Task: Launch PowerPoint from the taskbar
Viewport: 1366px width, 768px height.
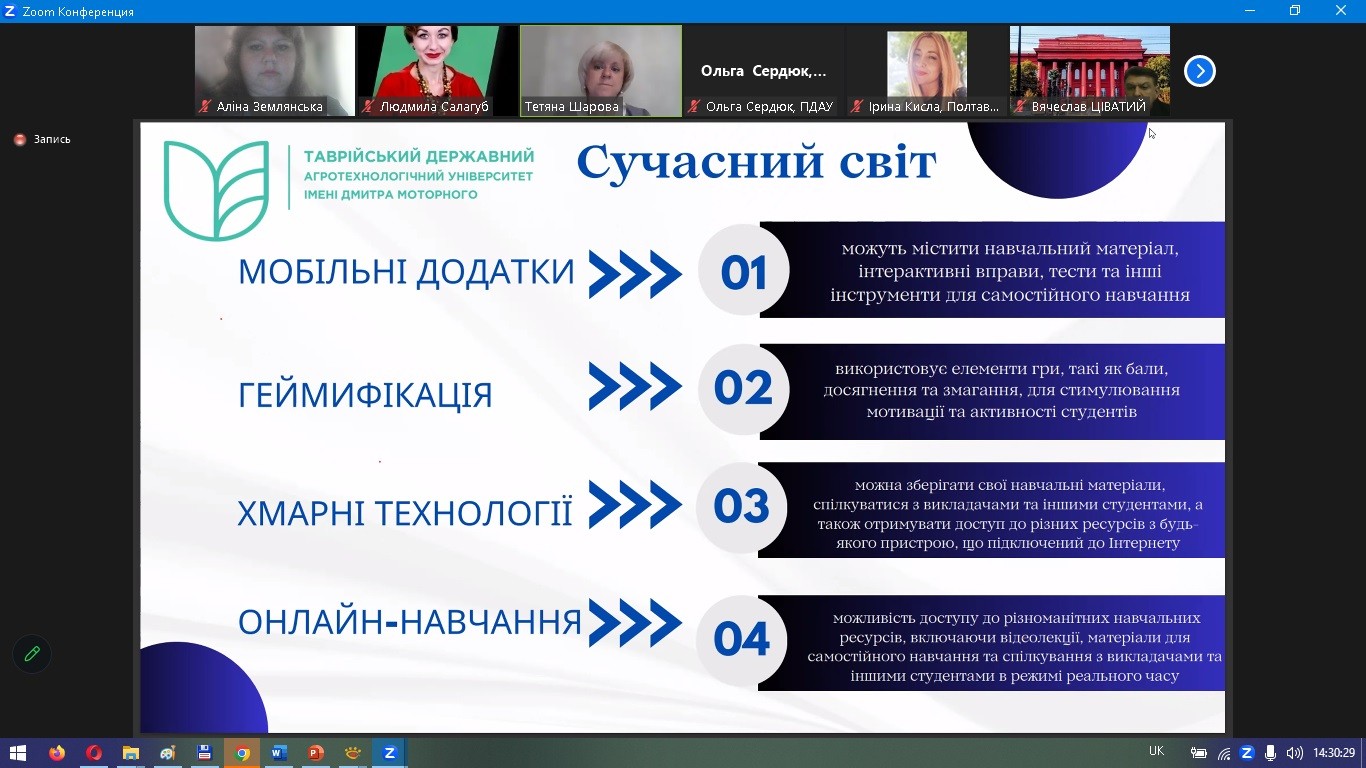Action: (315, 753)
